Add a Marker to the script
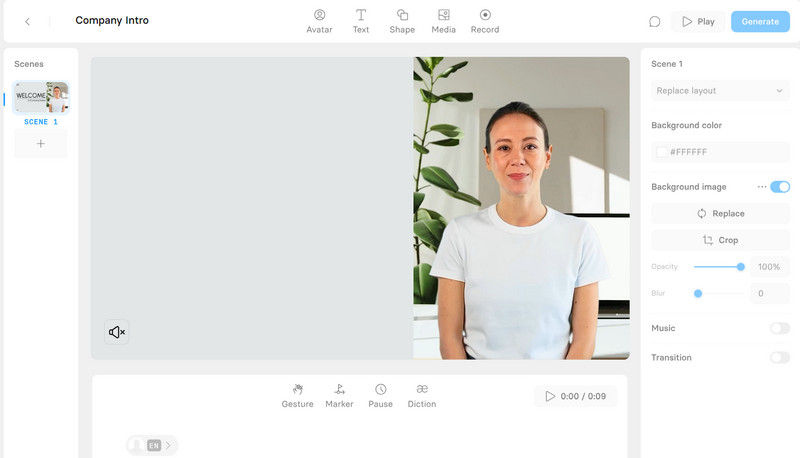The height and width of the screenshot is (458, 800). click(339, 396)
